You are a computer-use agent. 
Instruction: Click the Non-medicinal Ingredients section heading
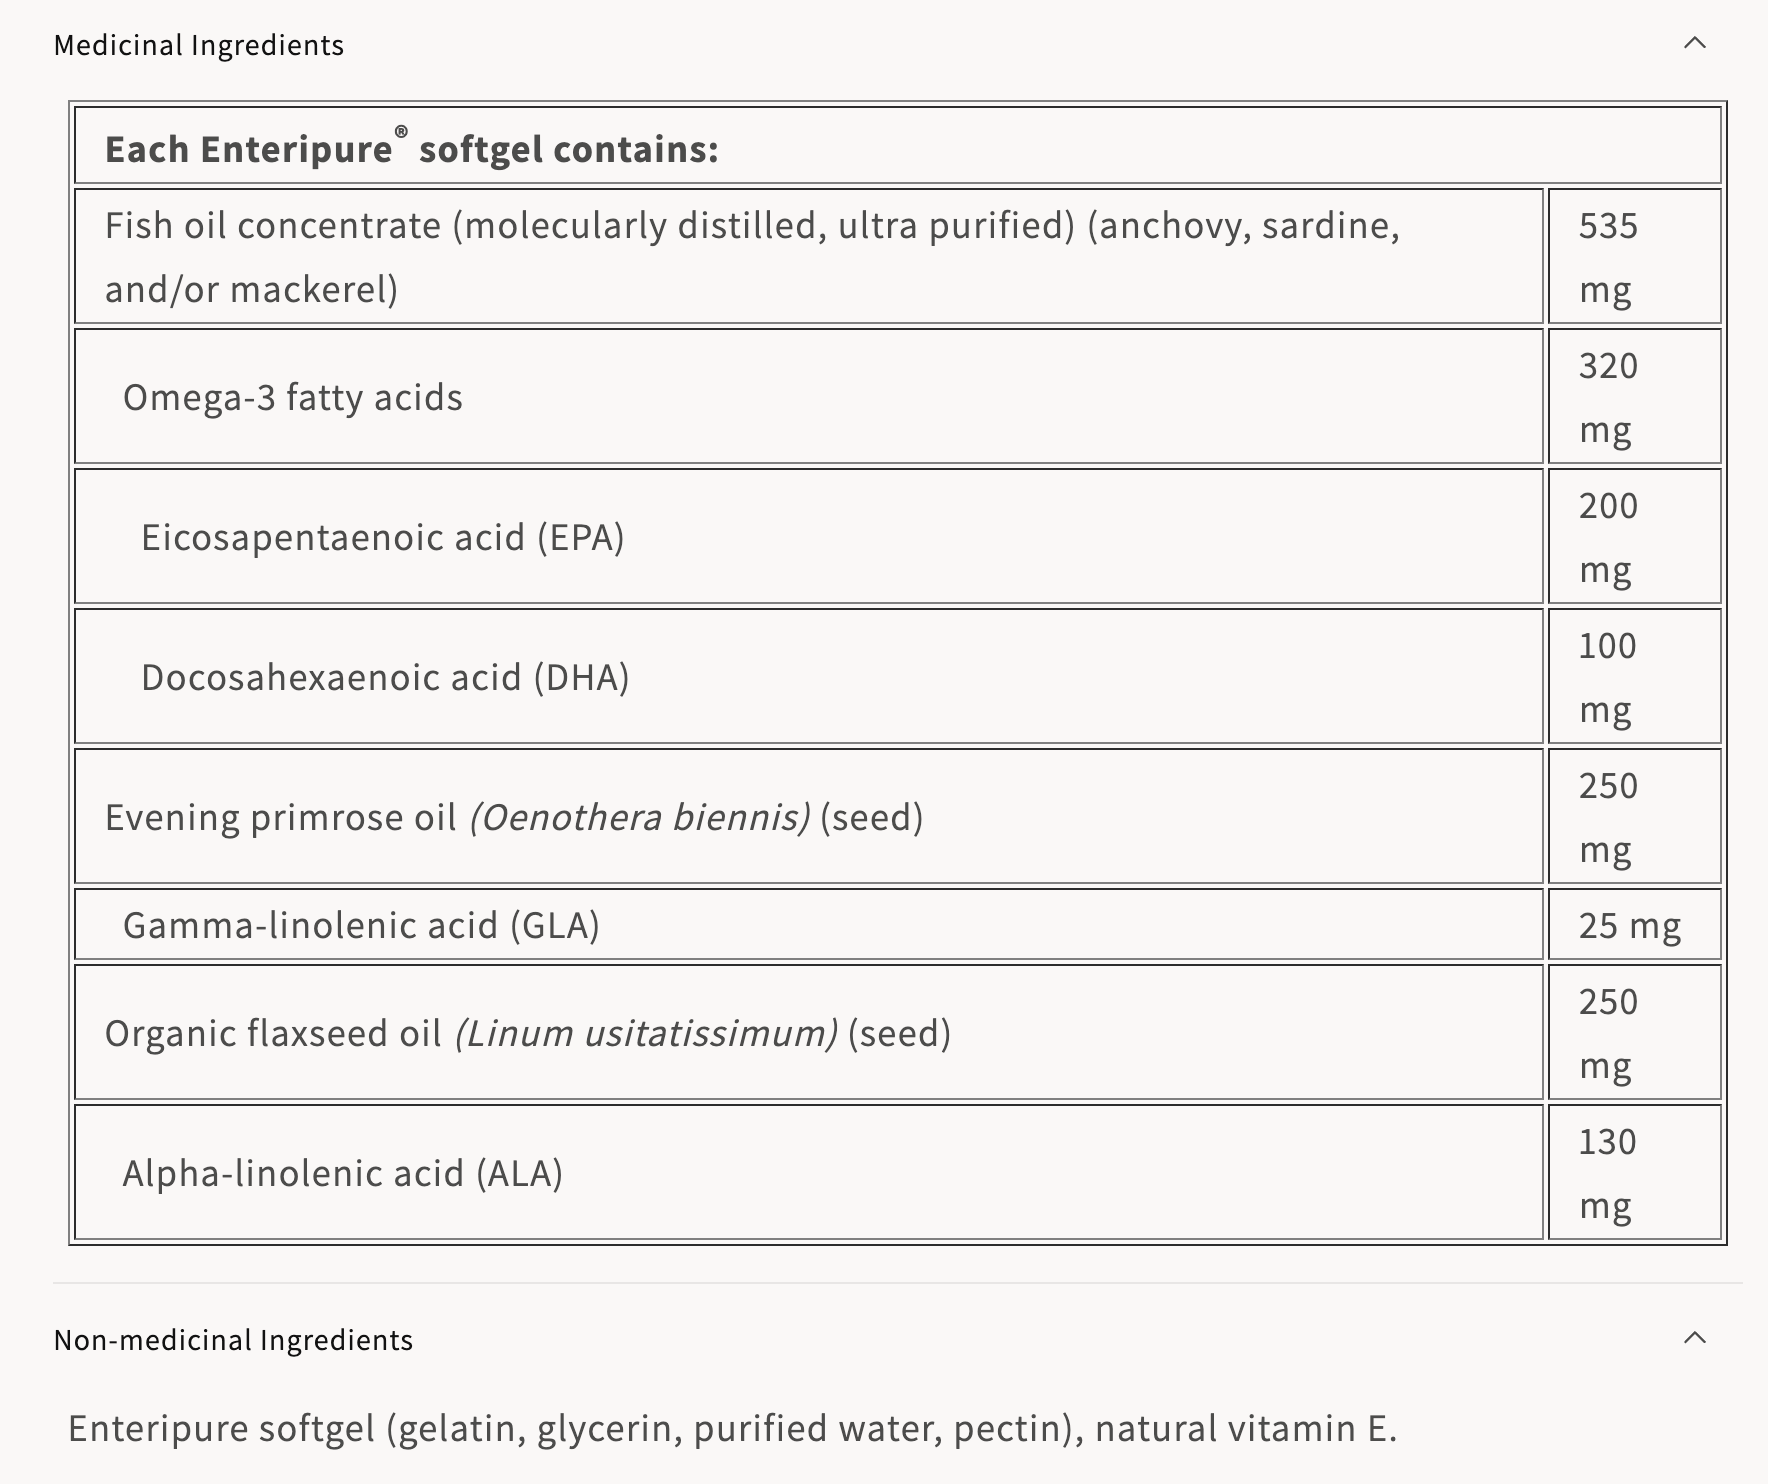point(233,1340)
